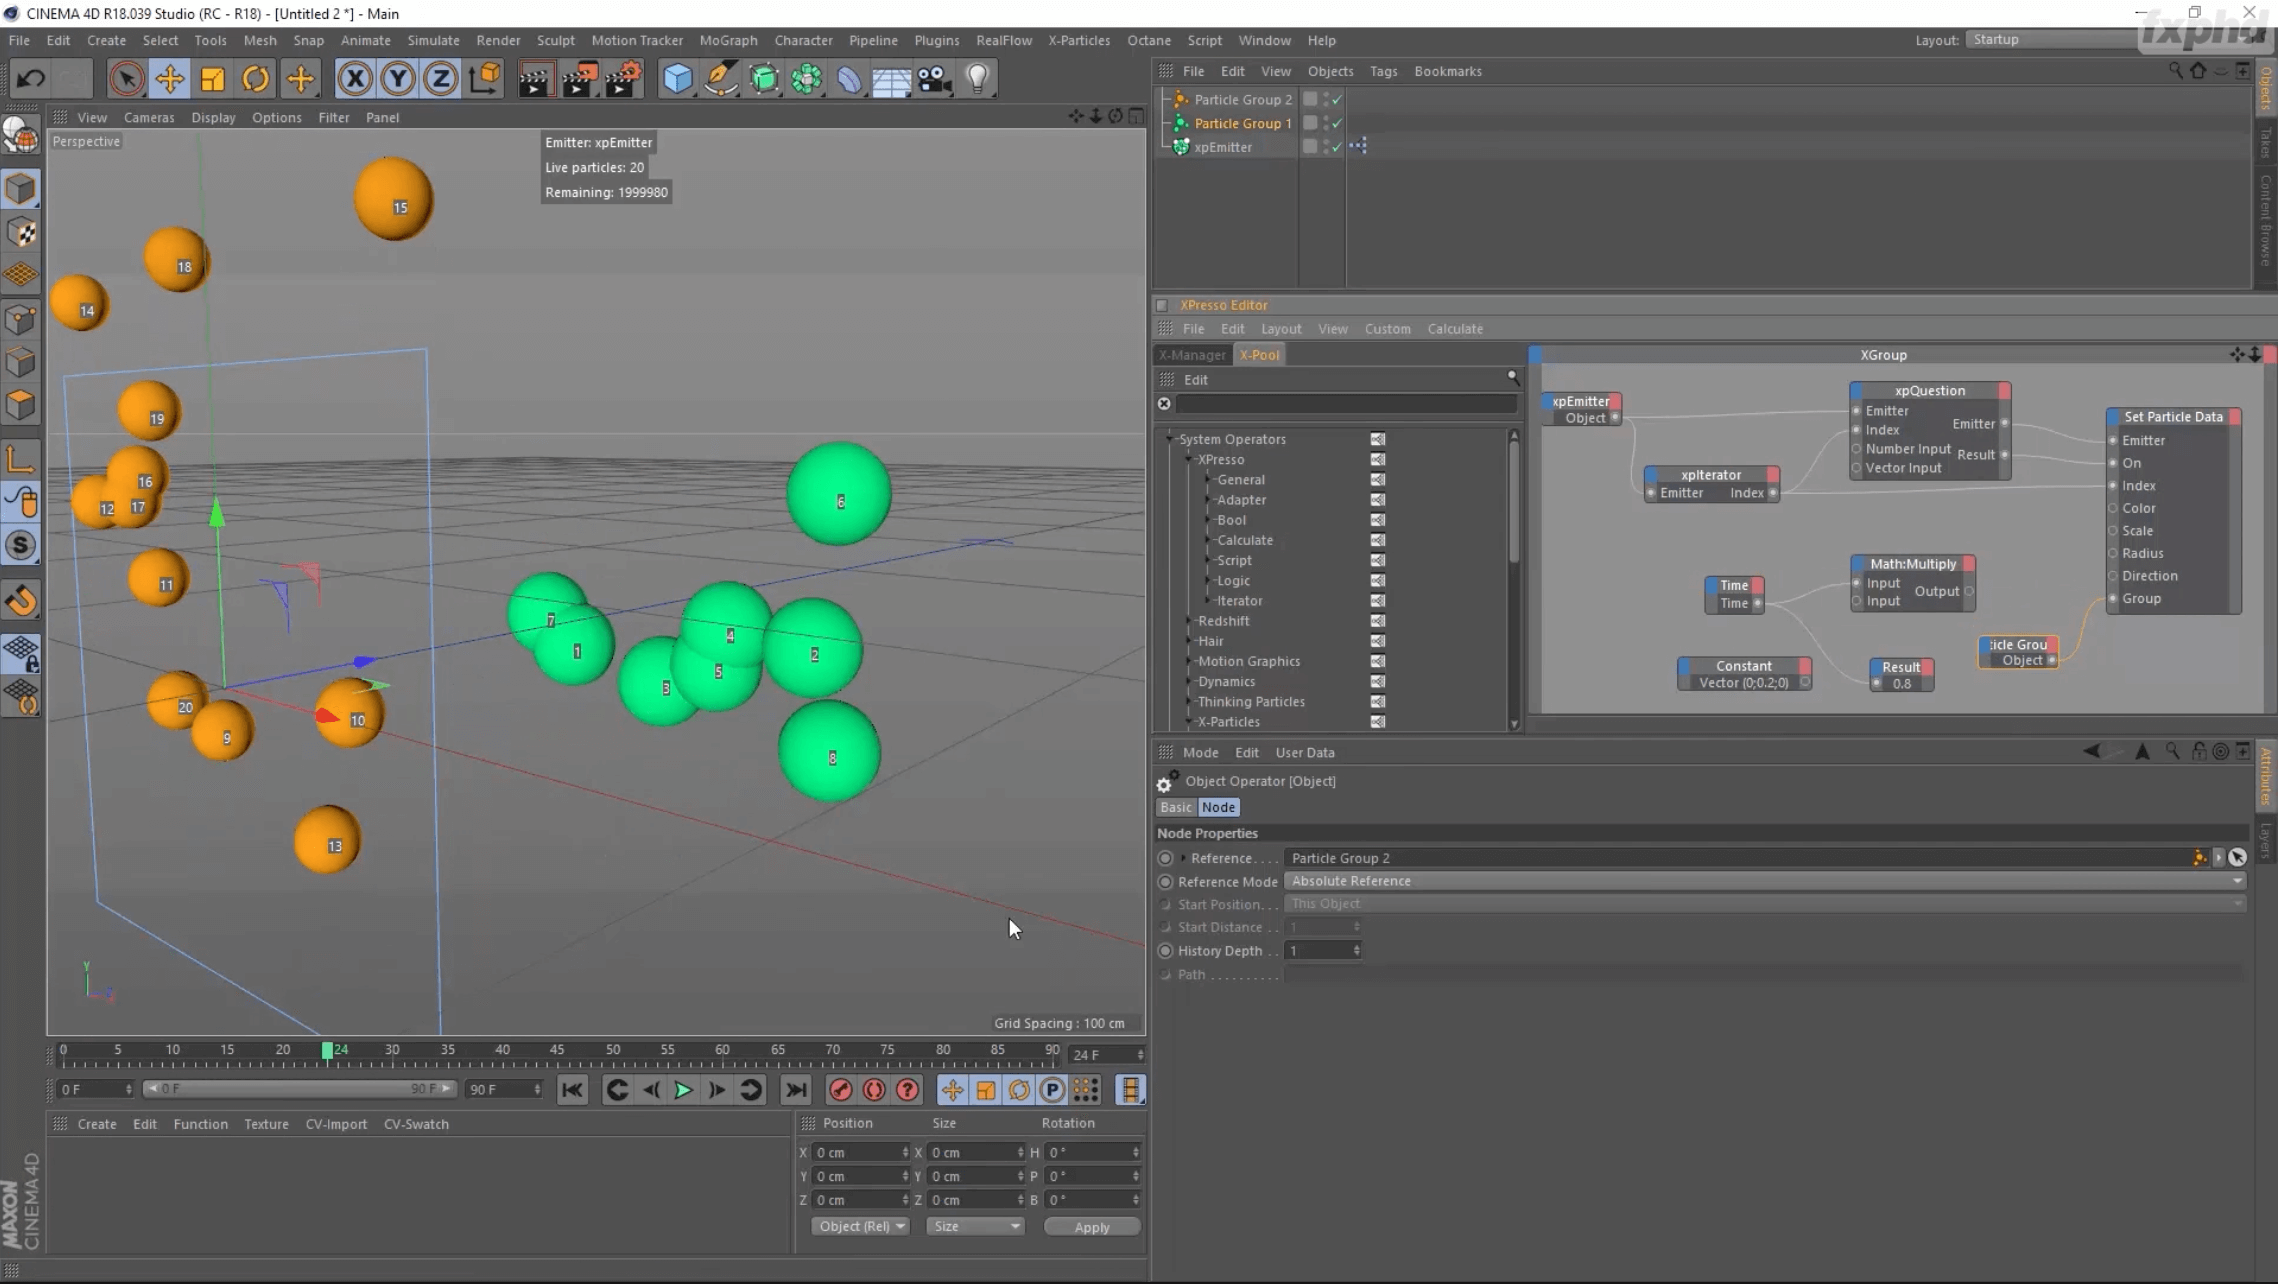The width and height of the screenshot is (2278, 1284).
Task: Add a Cube primitive object
Action: coord(677,78)
